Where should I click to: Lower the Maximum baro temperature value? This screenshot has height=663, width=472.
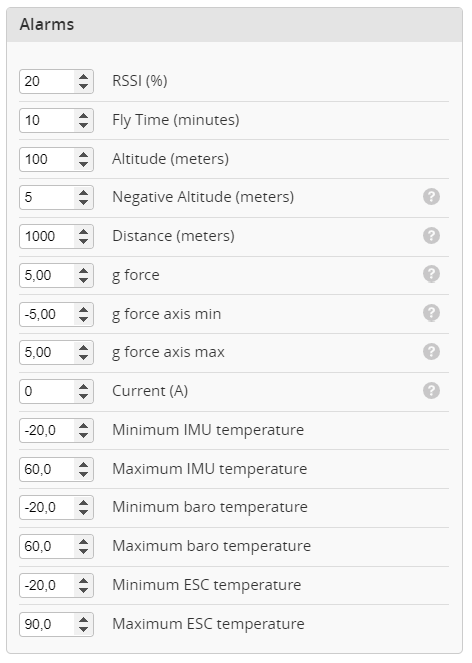(84, 551)
